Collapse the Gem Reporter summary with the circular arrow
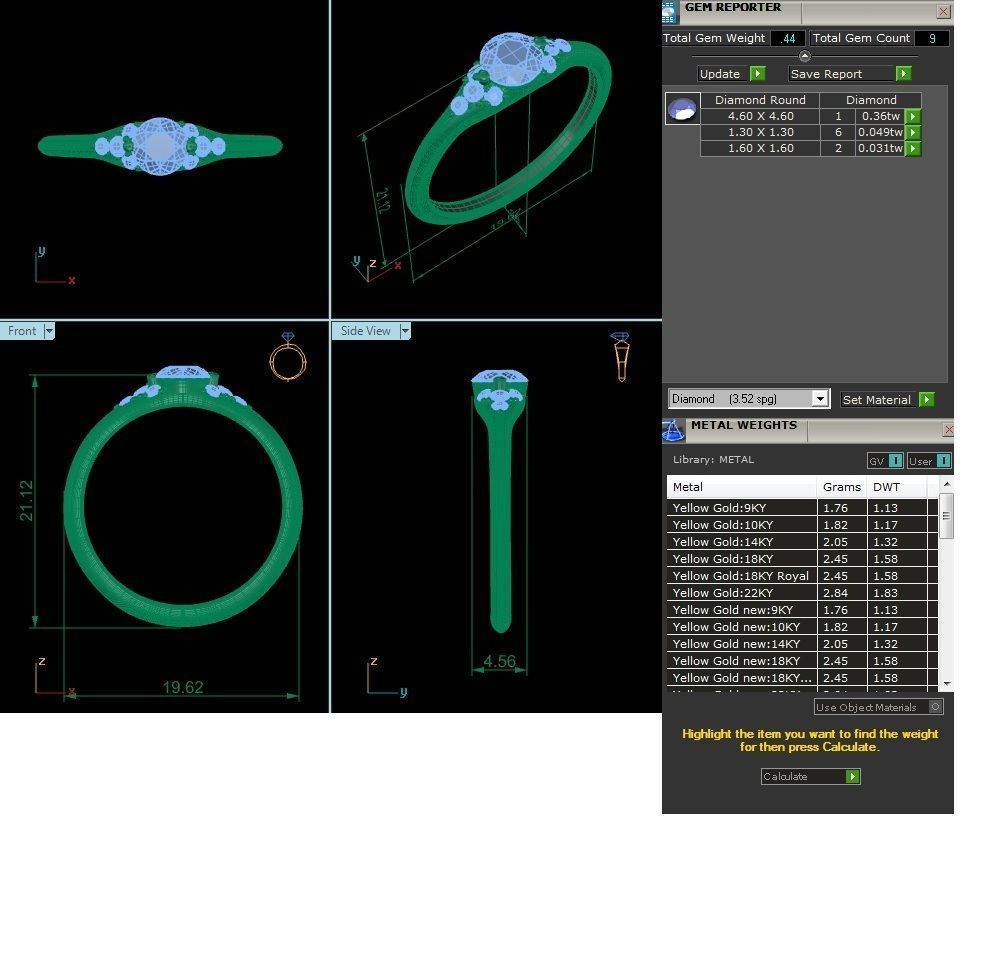Image resolution: width=984 pixels, height=964 pixels. coord(805,56)
